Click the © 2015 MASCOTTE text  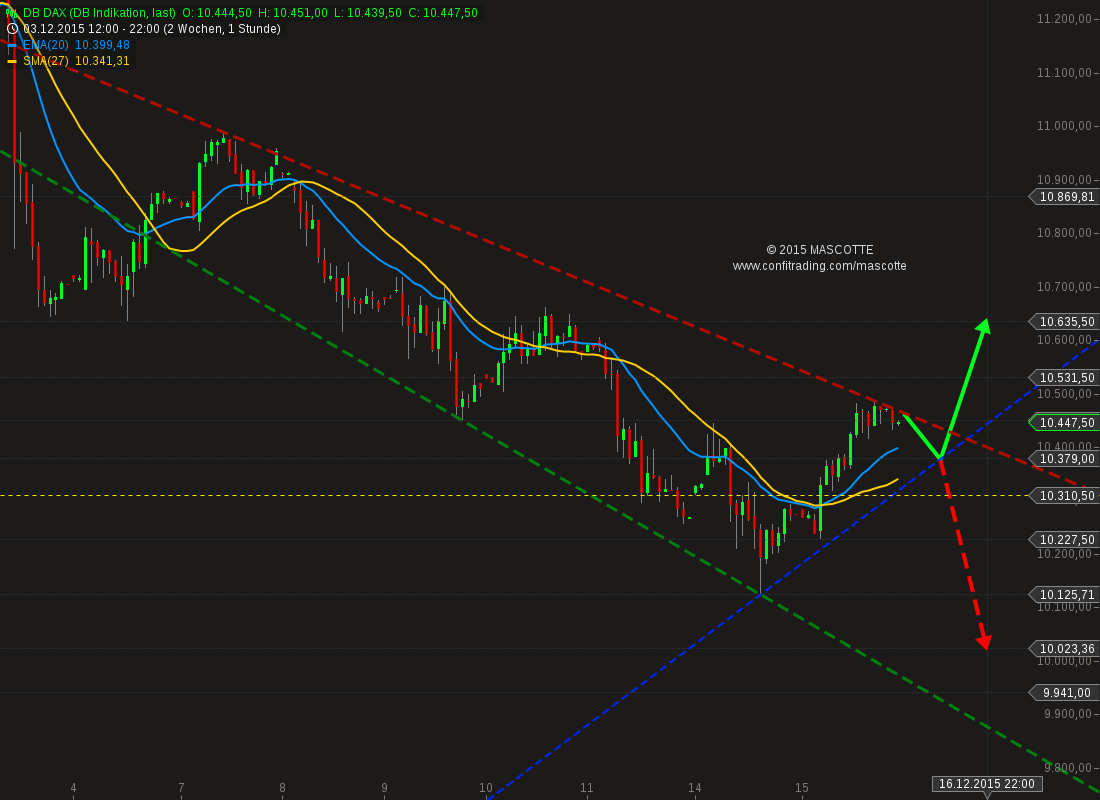pos(819,251)
